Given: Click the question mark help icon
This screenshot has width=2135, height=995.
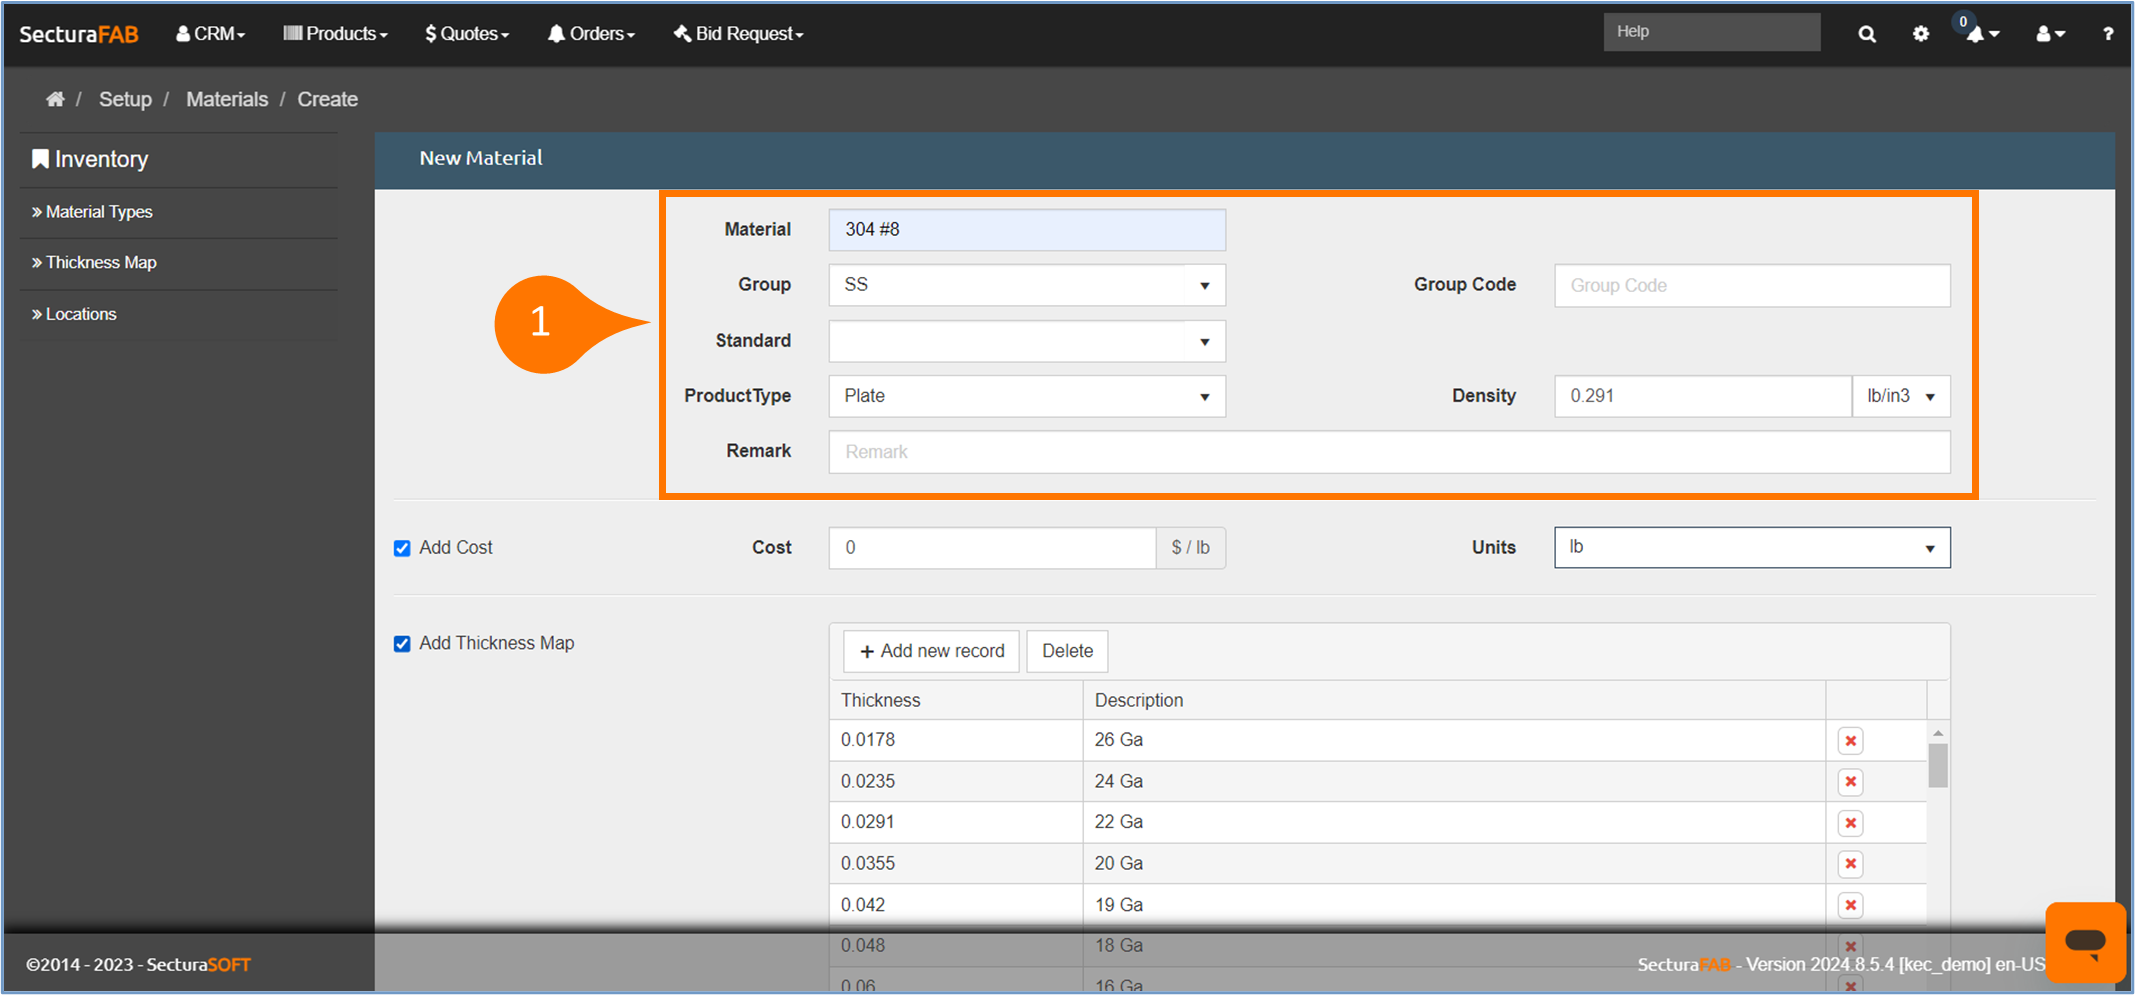Looking at the screenshot, I should pyautogui.click(x=2108, y=34).
